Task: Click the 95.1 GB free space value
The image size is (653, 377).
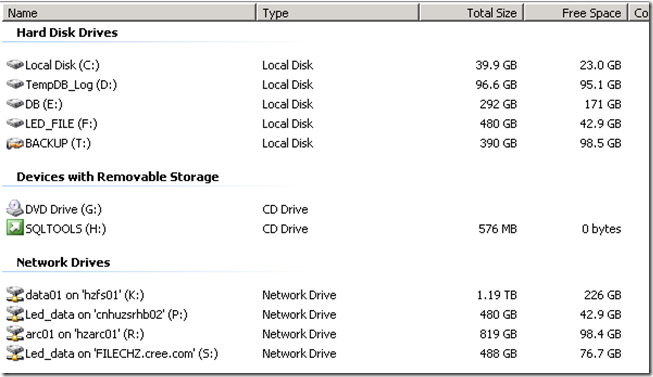Action: [x=600, y=85]
